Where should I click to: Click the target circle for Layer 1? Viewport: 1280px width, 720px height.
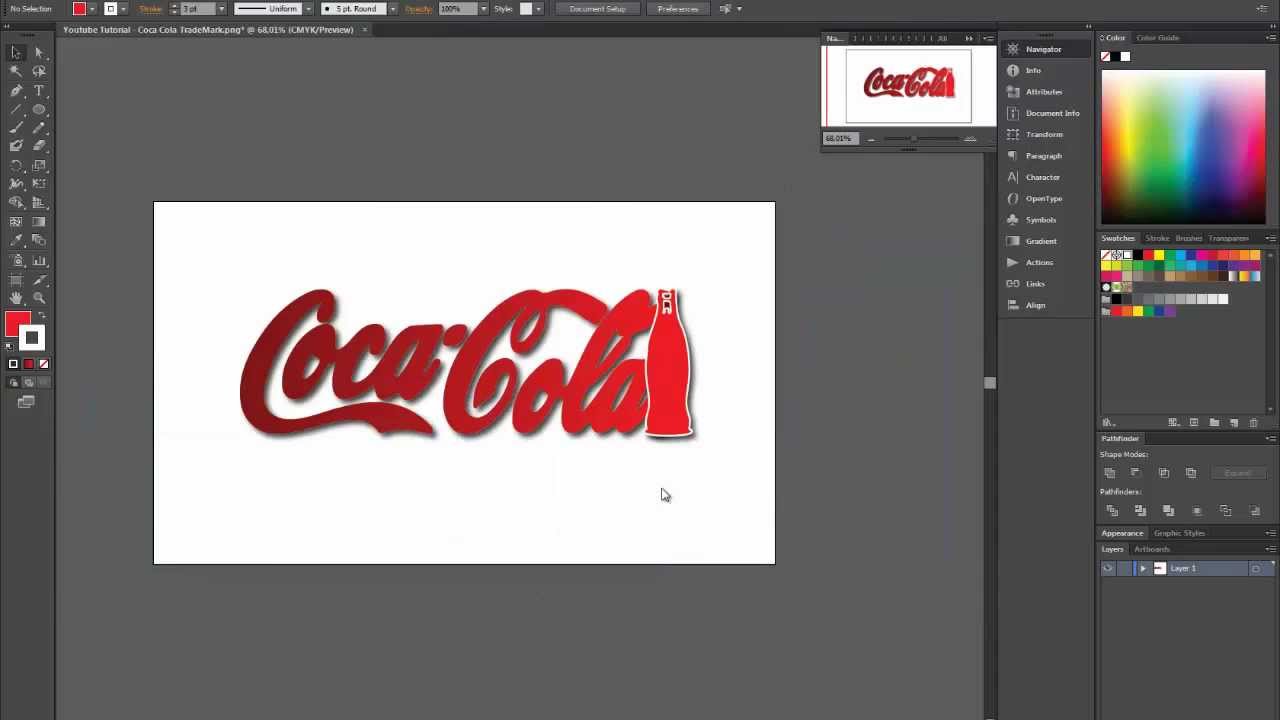tap(1255, 569)
